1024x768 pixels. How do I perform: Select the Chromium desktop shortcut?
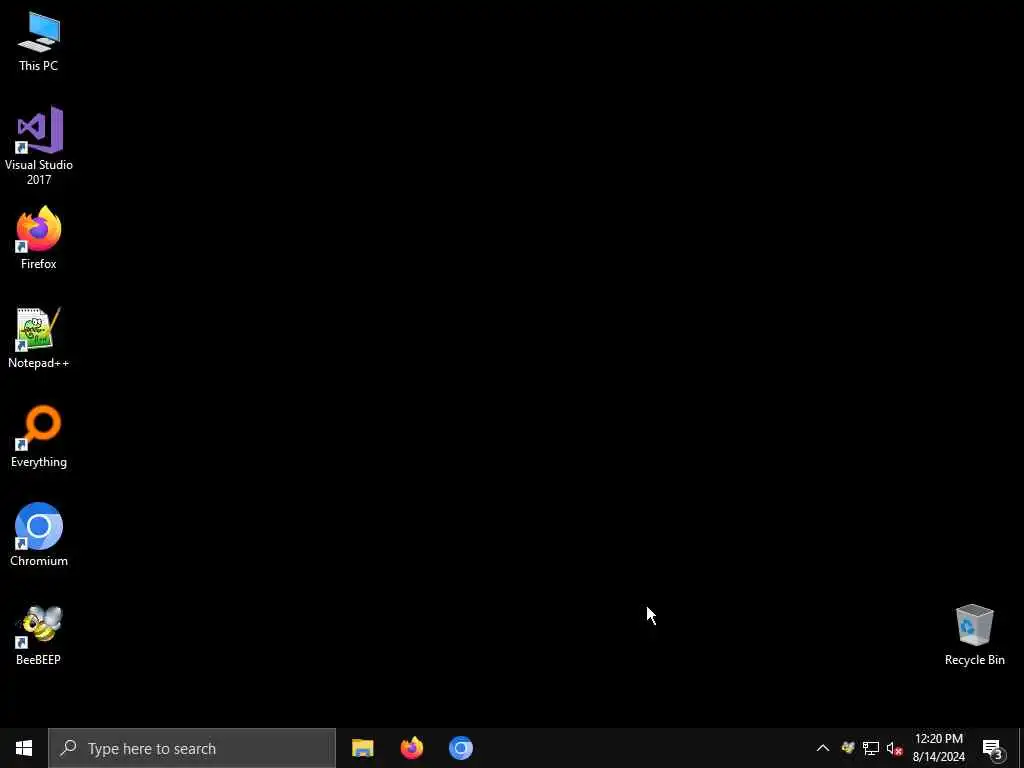point(39,535)
